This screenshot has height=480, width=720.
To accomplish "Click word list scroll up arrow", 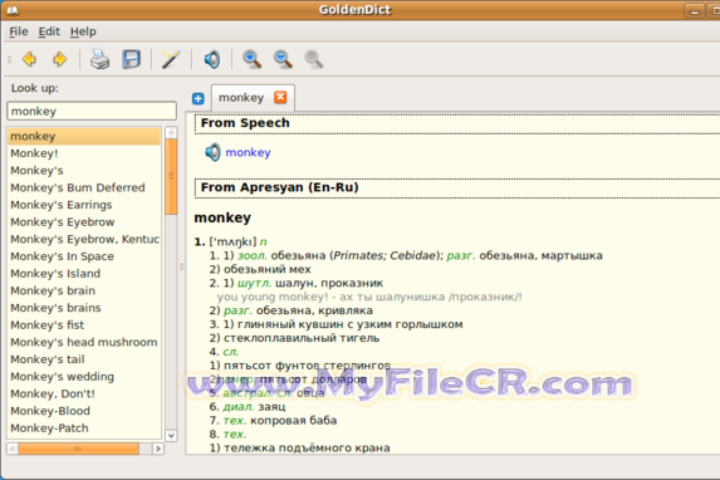I will click(x=171, y=133).
